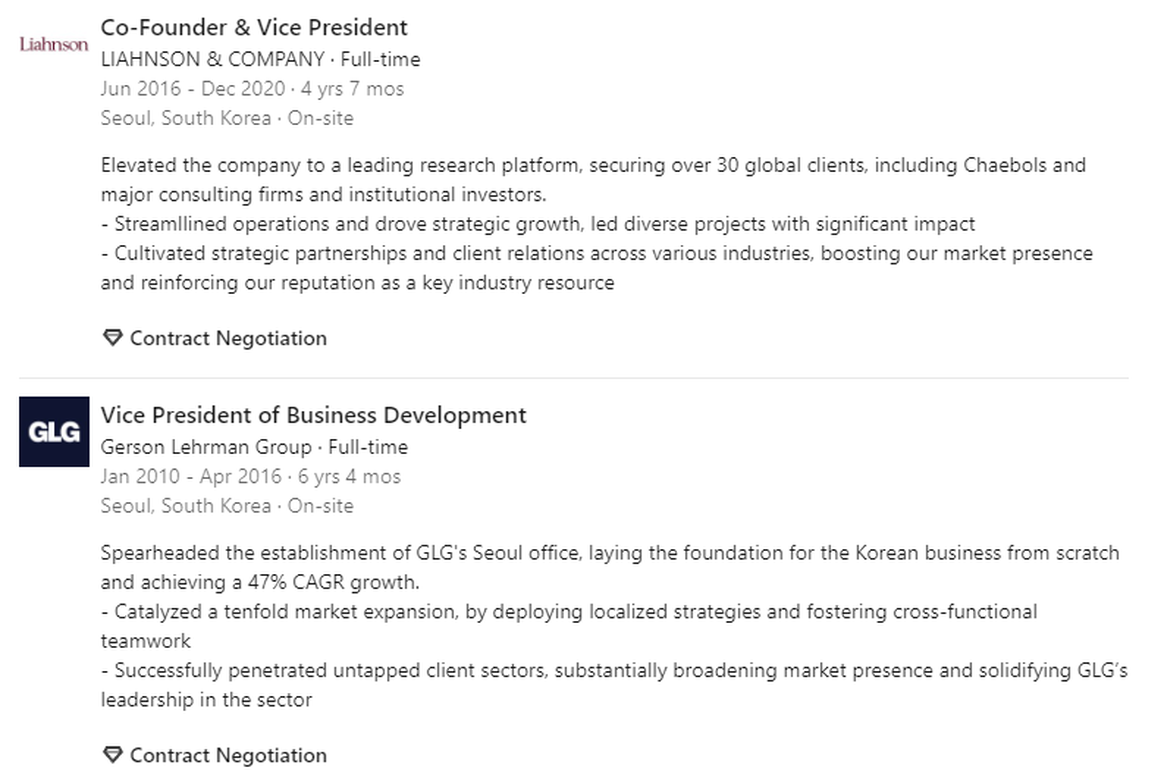Visit the Gerson Lehrman Group company name
Screen dimensions: 1164x774
coord(206,447)
